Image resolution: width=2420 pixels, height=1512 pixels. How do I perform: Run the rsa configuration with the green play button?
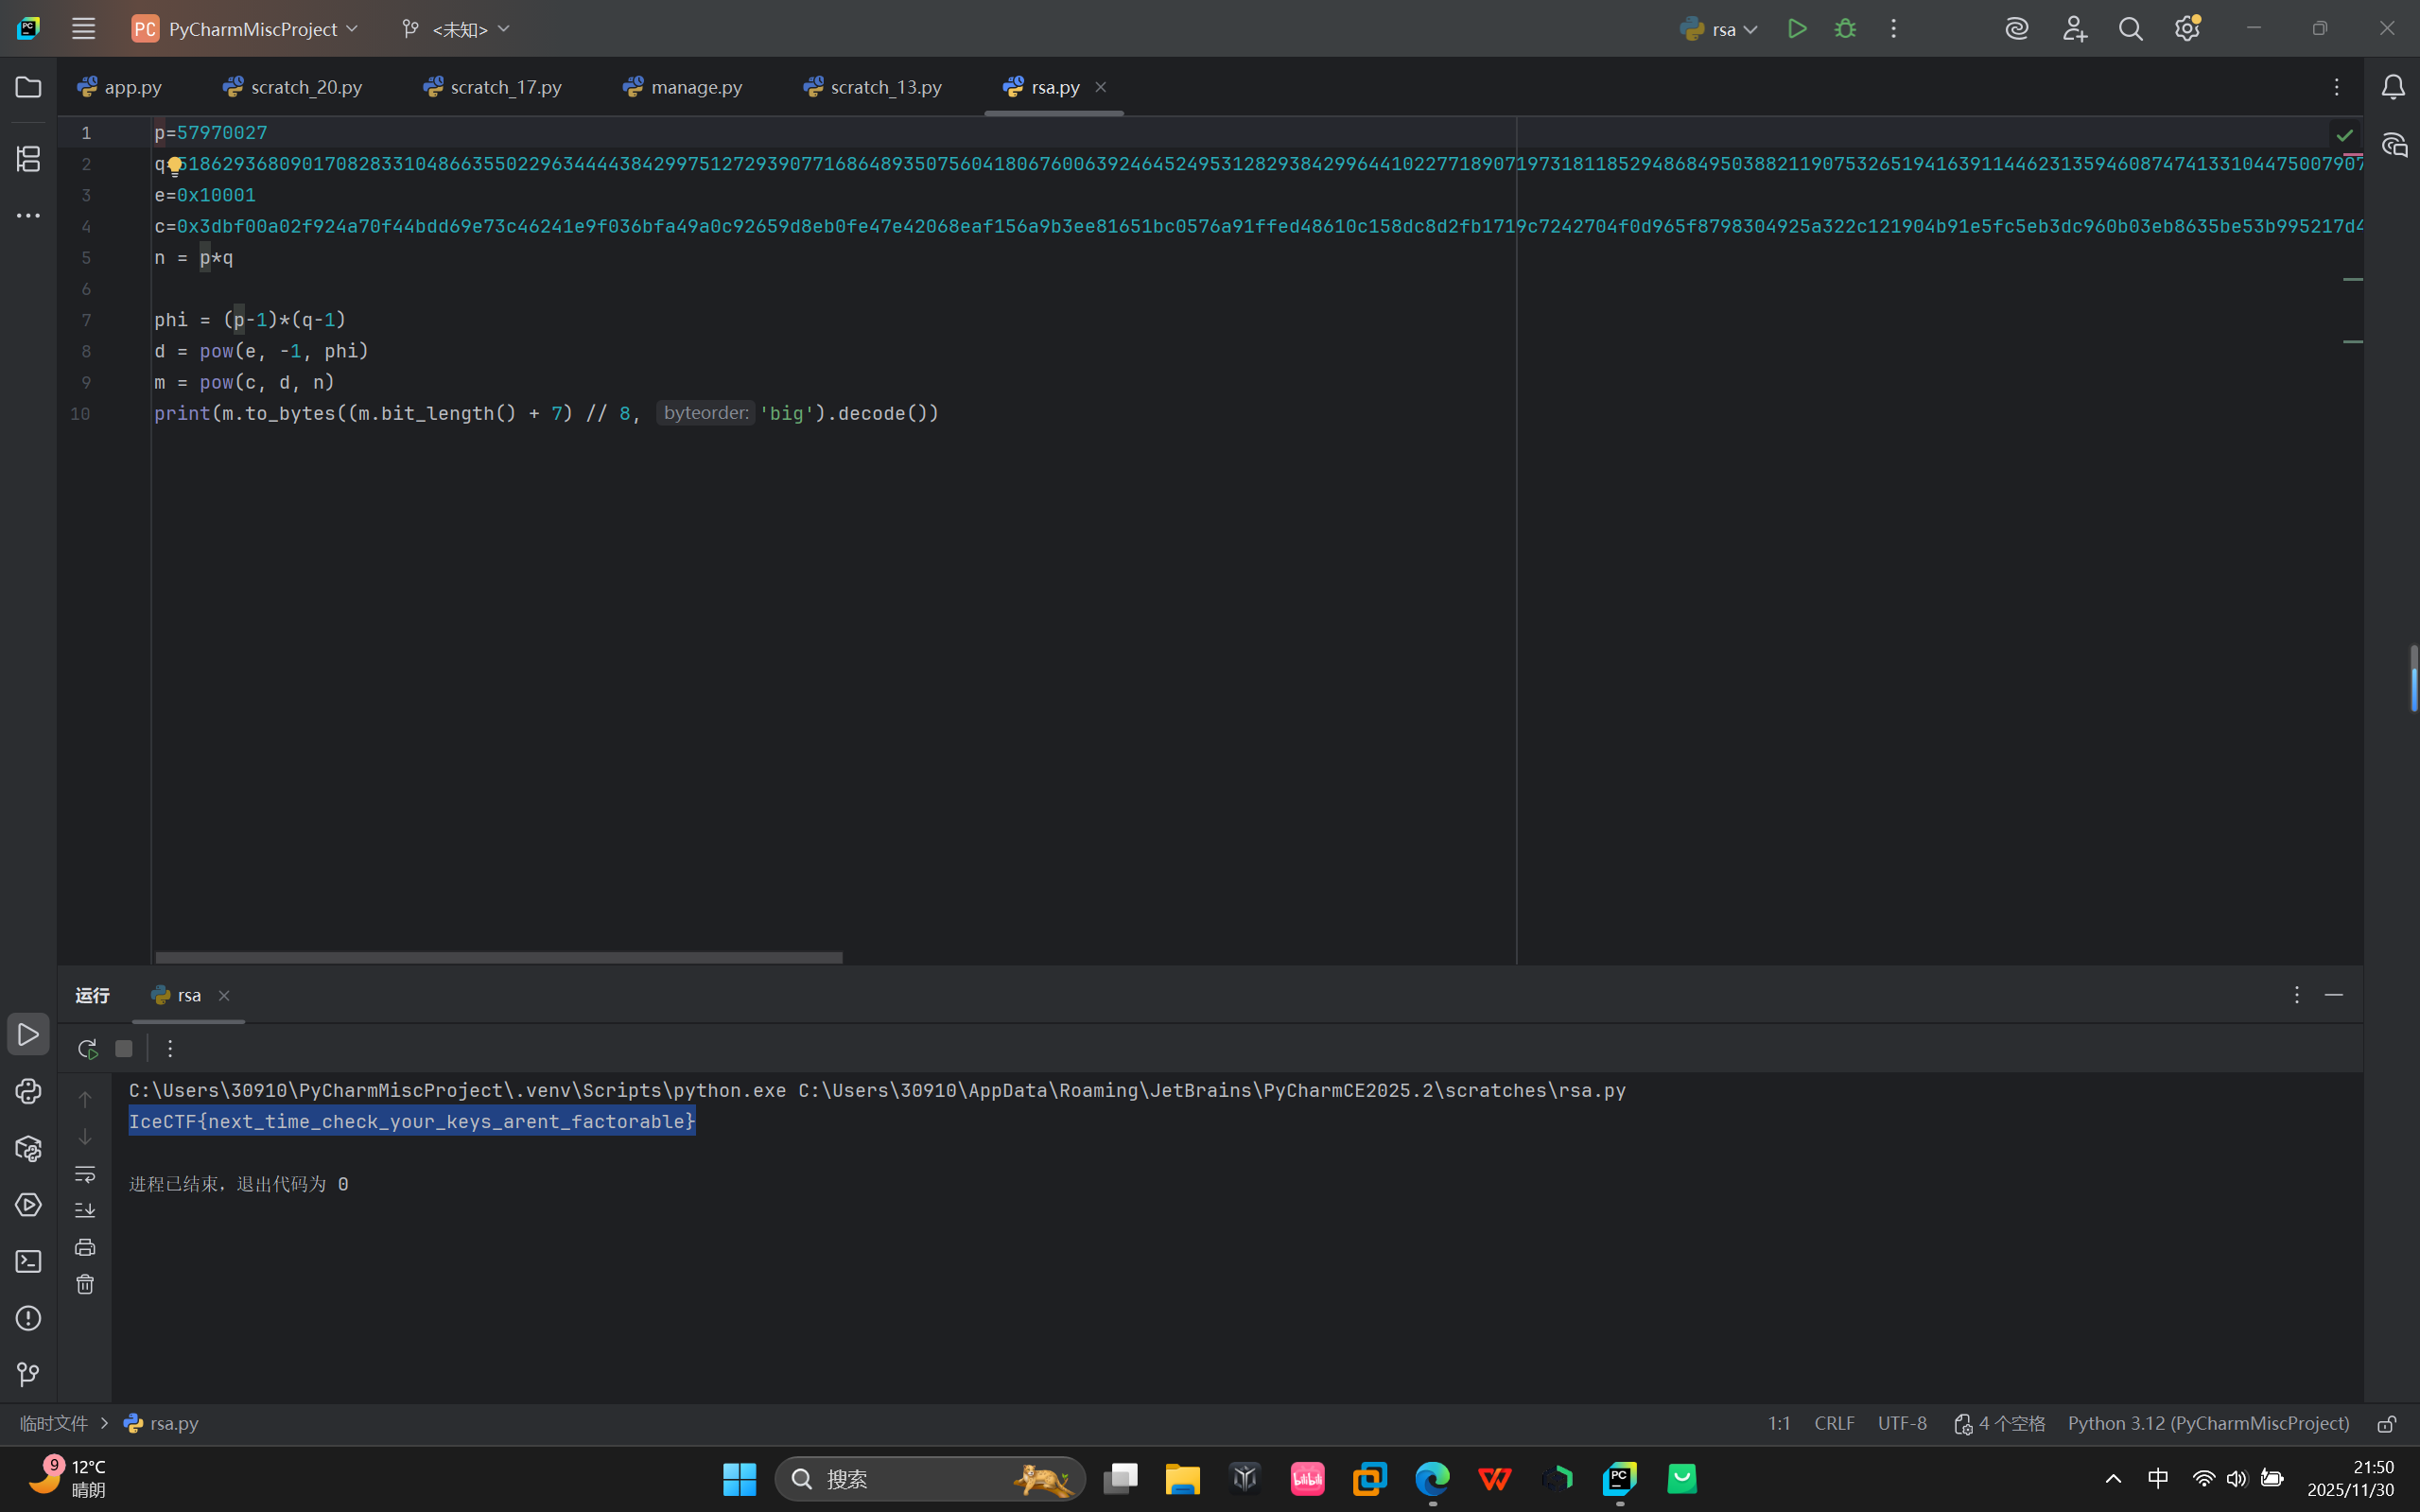pyautogui.click(x=1797, y=29)
